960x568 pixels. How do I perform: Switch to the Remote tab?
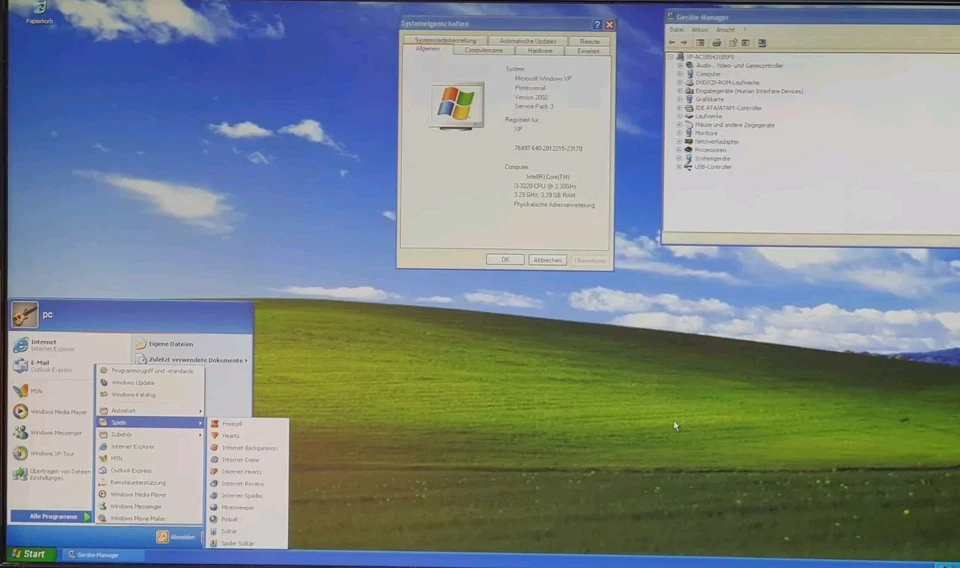pyautogui.click(x=590, y=42)
